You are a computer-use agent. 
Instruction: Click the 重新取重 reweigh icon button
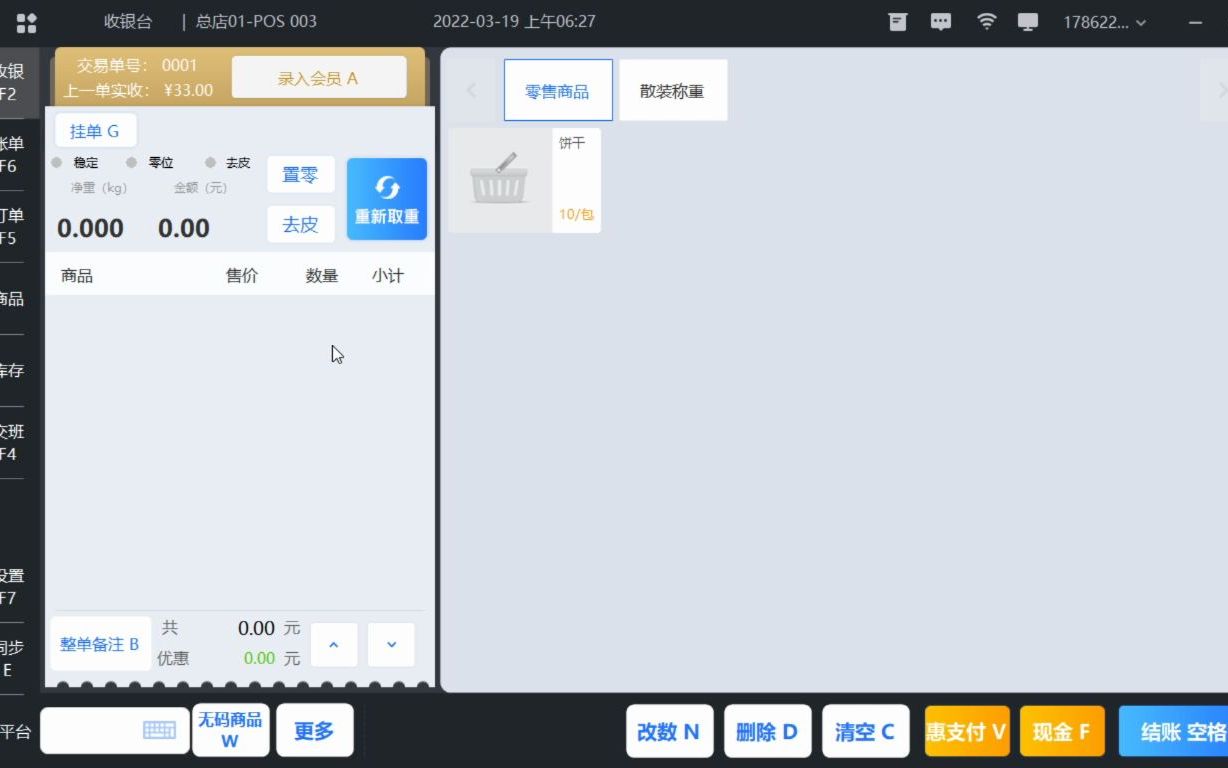(387, 199)
